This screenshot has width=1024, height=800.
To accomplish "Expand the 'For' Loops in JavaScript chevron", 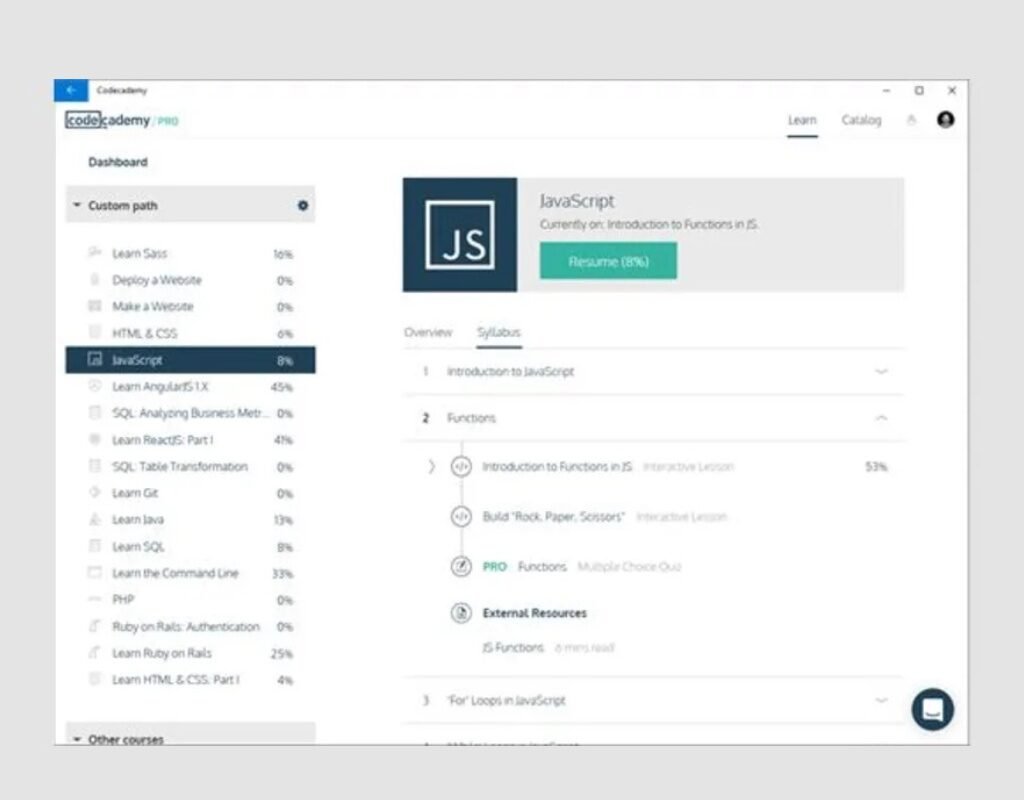I will point(881,700).
